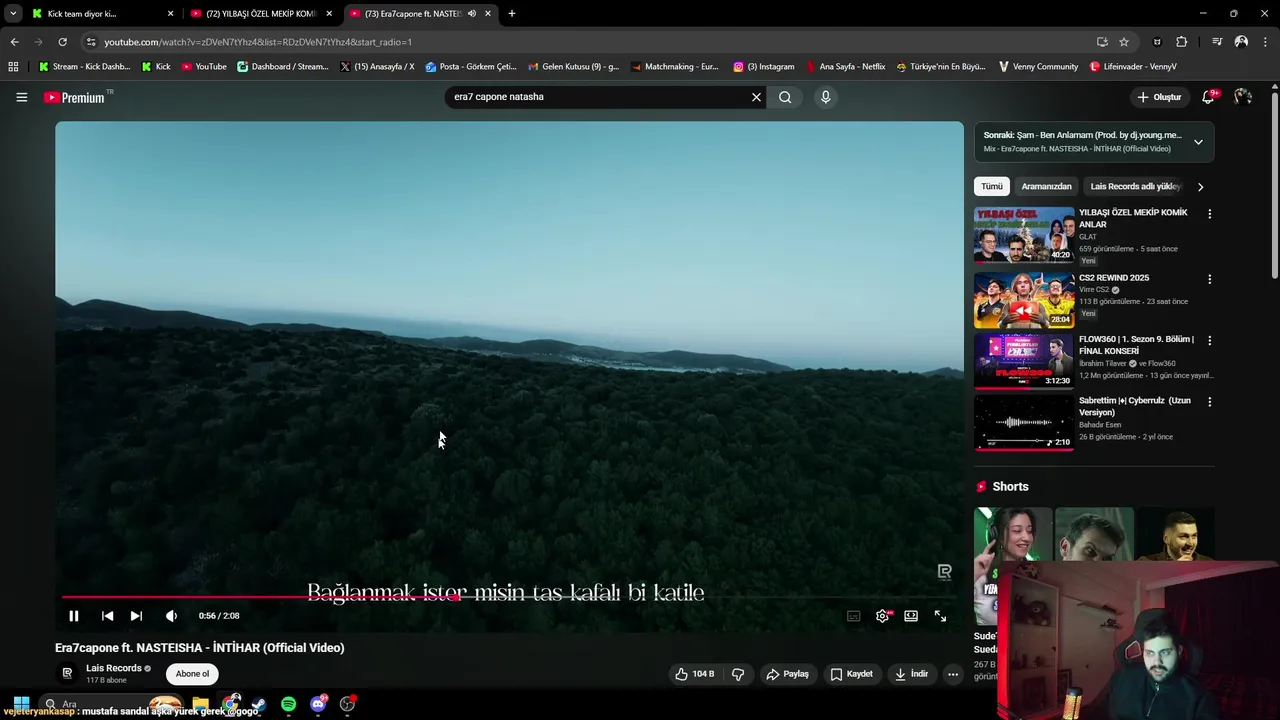
Task: Save video with Kaydet button
Action: tap(851, 674)
